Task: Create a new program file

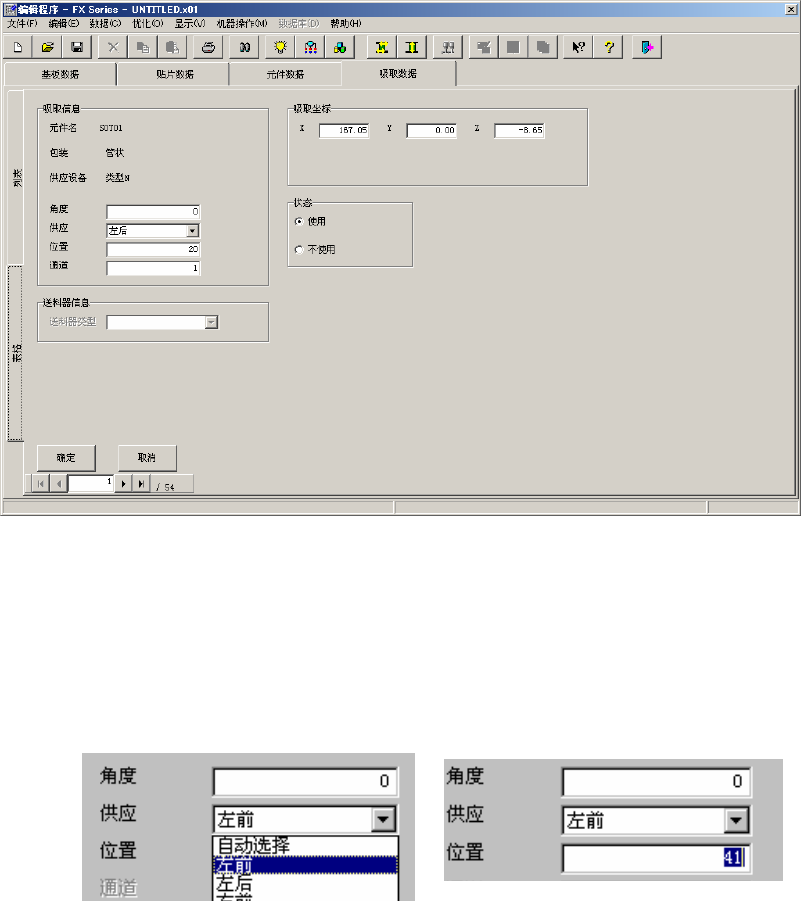Action: tap(18, 47)
